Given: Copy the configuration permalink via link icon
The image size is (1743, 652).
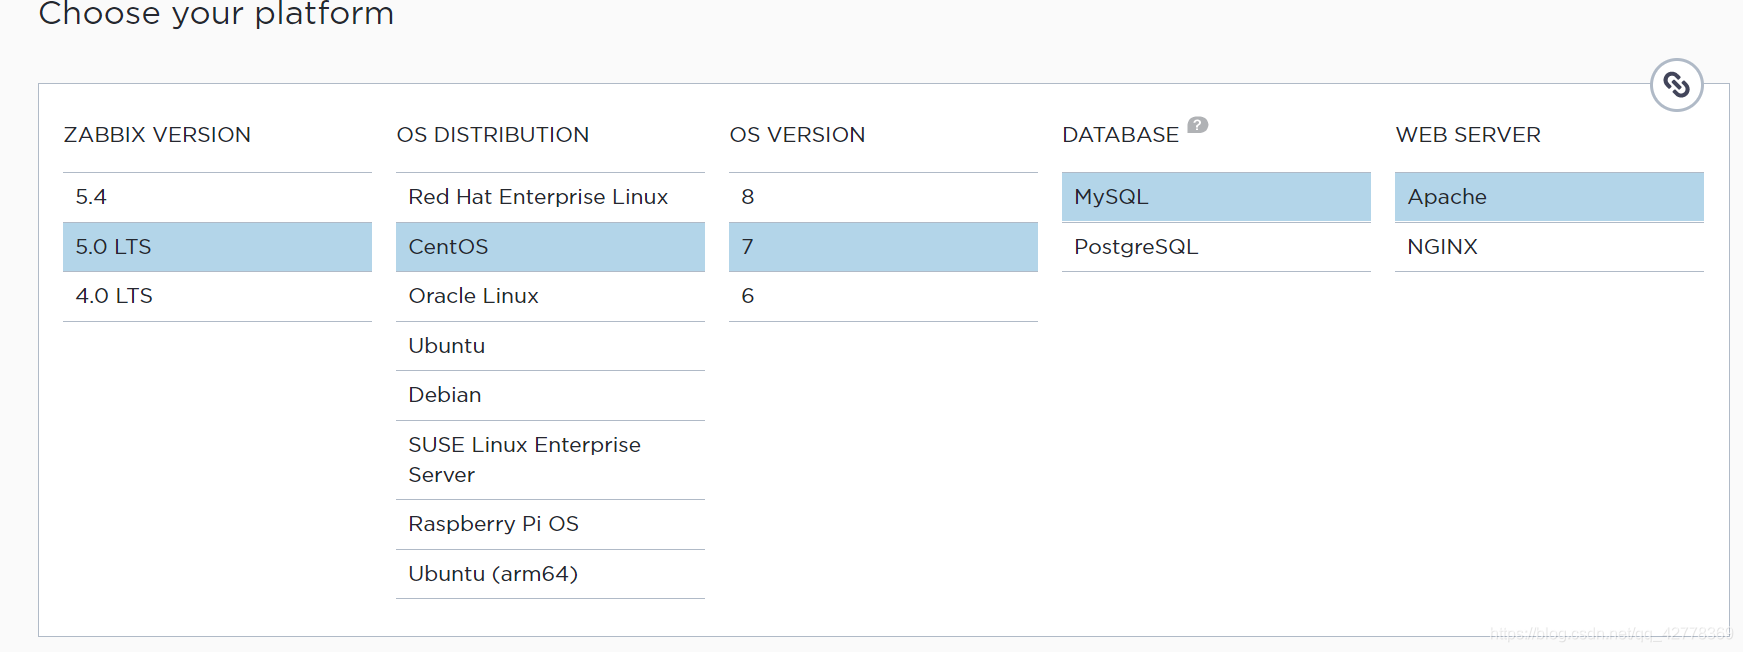Looking at the screenshot, I should [x=1676, y=85].
